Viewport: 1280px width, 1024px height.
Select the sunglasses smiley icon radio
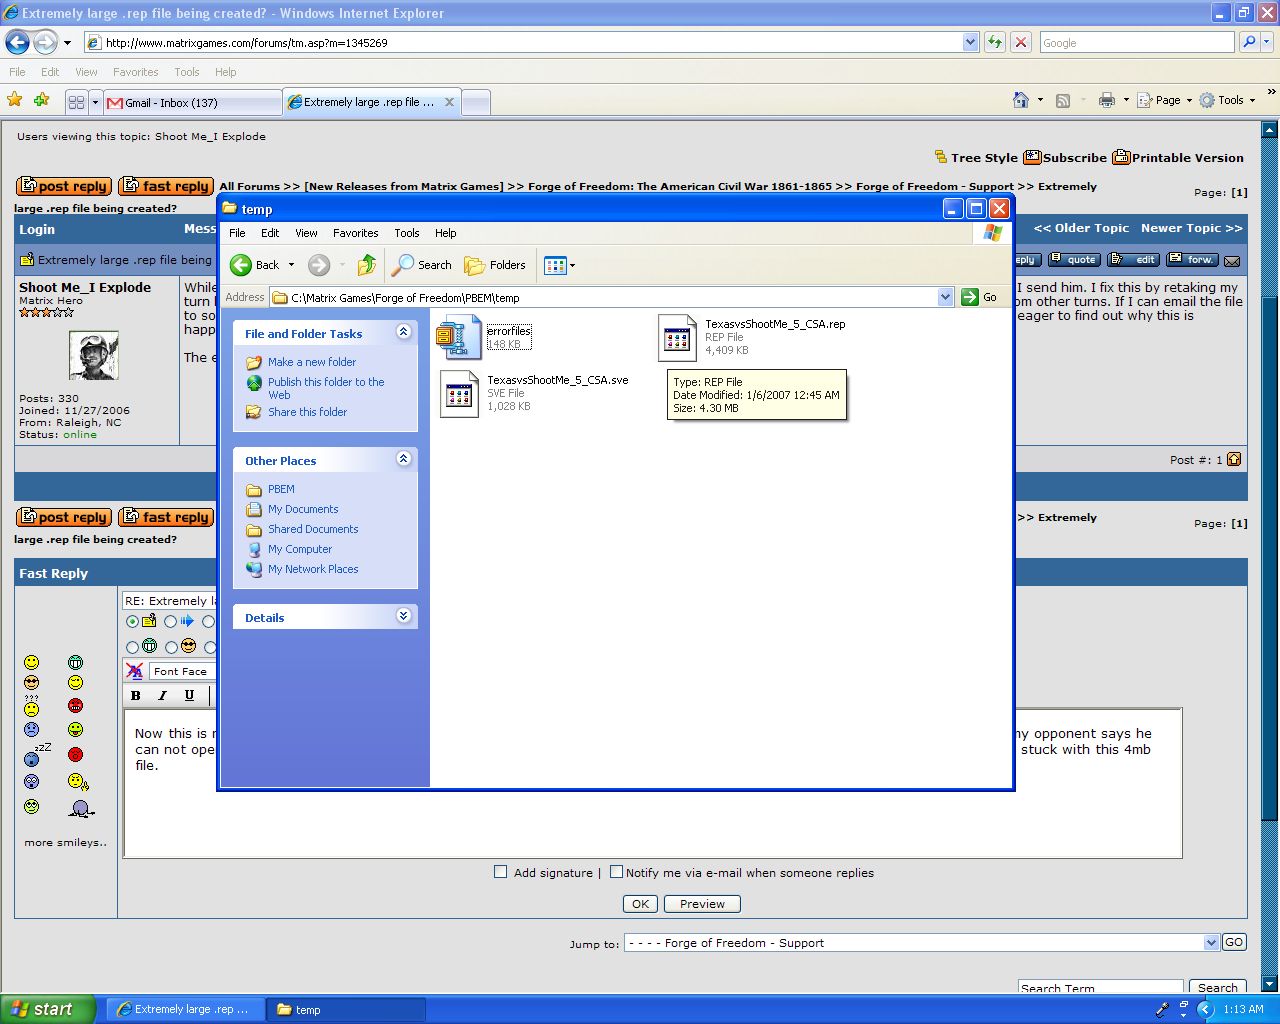pyautogui.click(x=171, y=647)
